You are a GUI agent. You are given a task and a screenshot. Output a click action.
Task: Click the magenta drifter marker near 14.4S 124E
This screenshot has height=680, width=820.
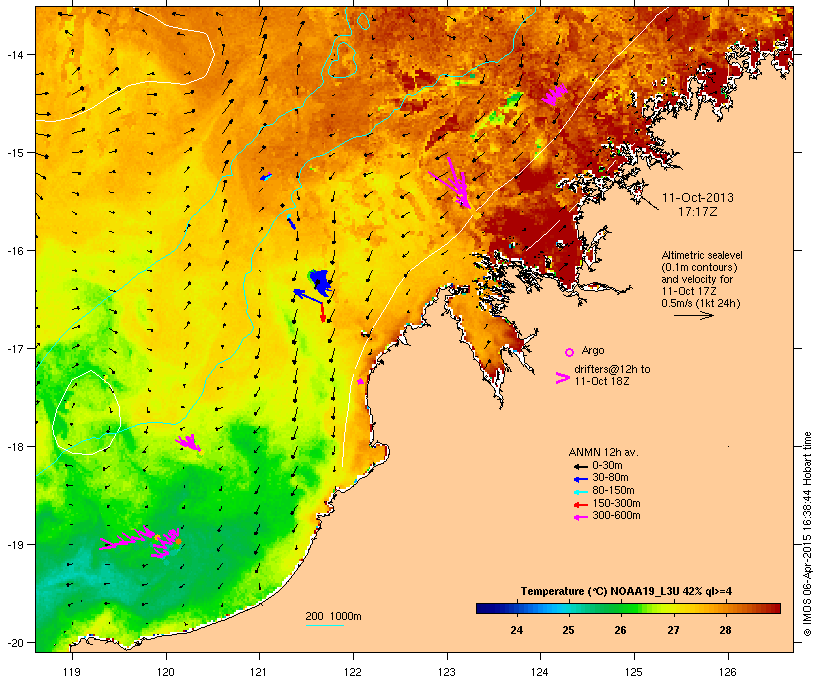554,94
